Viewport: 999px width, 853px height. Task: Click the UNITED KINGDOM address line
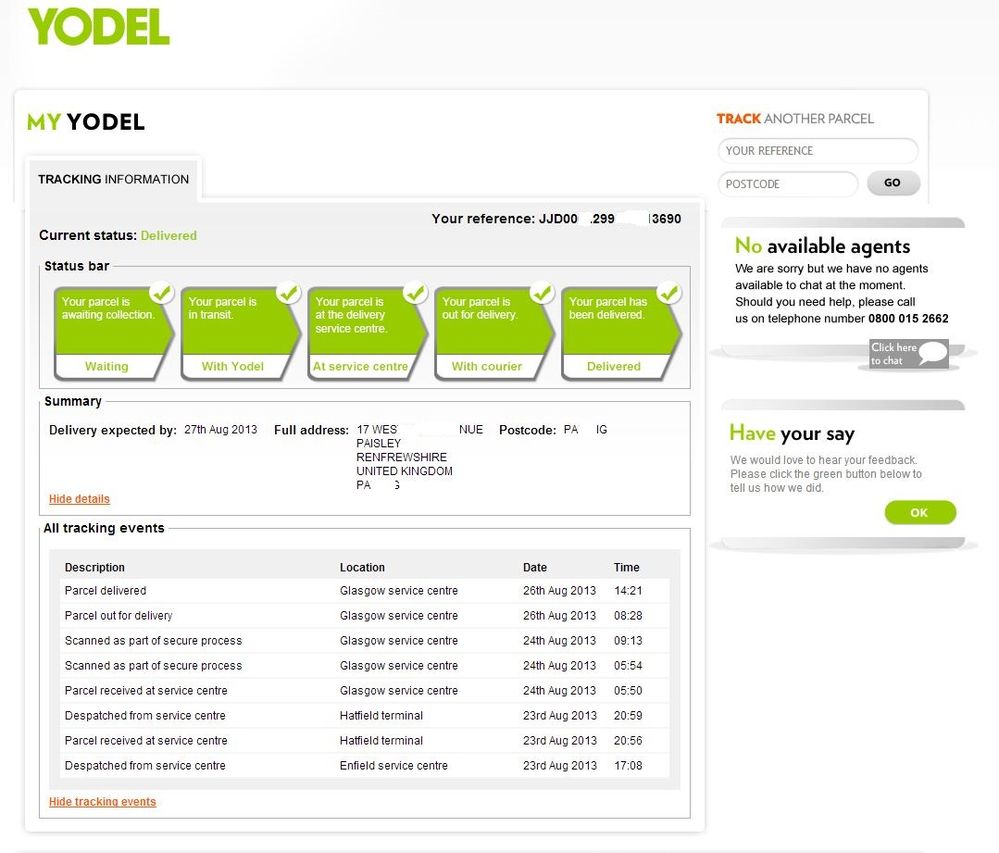[404, 471]
